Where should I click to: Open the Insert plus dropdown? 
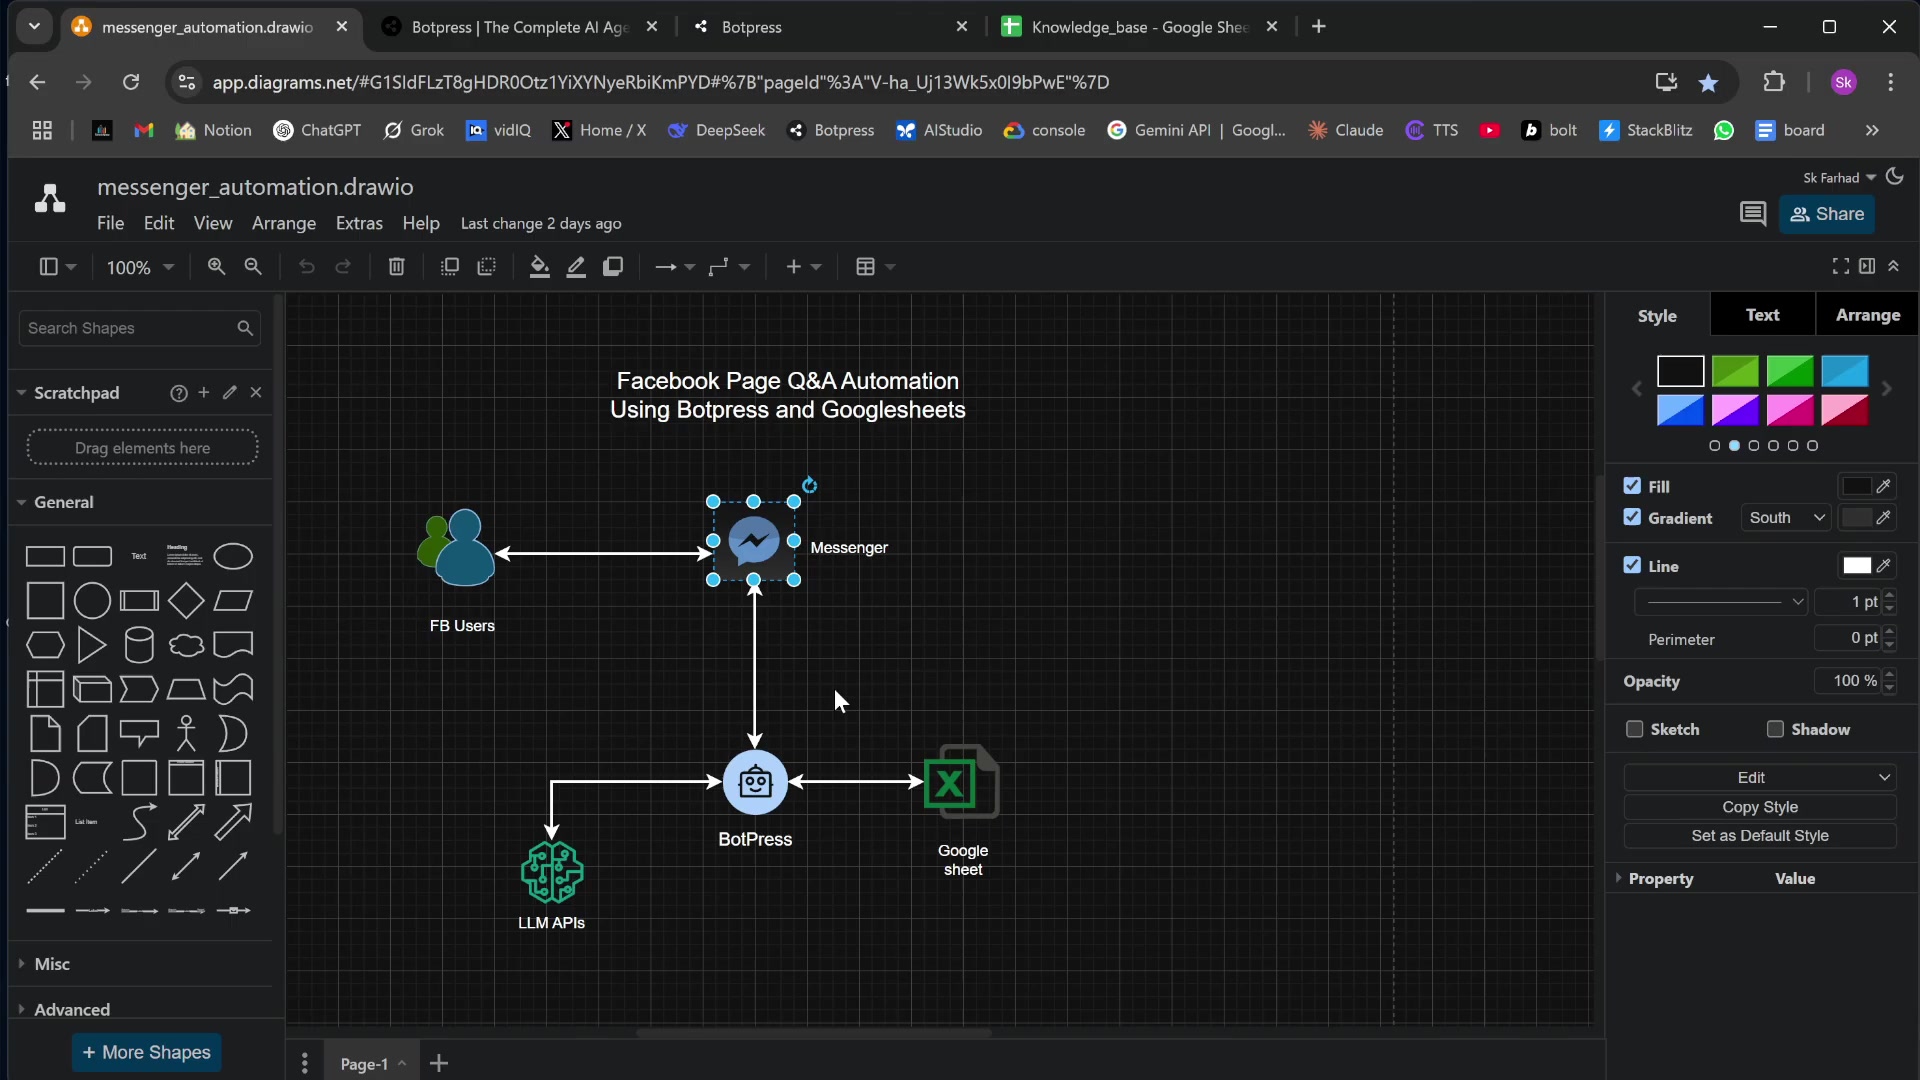(803, 267)
